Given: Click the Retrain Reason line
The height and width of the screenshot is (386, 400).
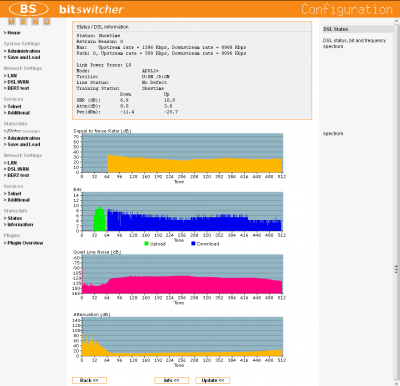Looking at the screenshot, I should click(x=100, y=41).
